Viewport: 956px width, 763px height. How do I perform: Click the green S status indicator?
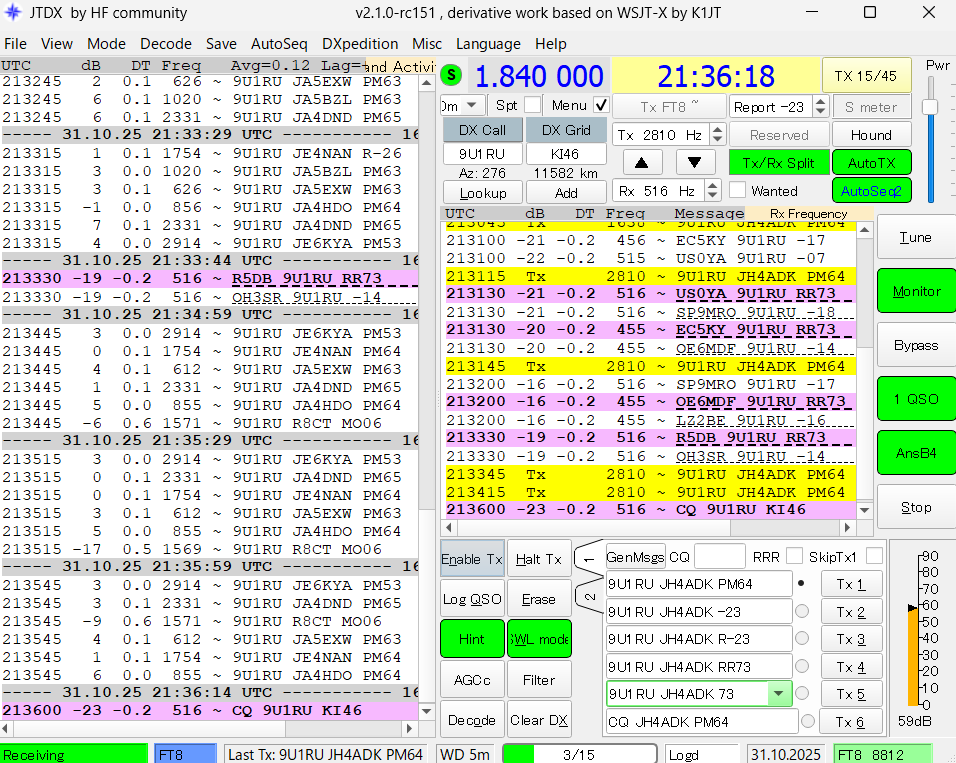[452, 75]
